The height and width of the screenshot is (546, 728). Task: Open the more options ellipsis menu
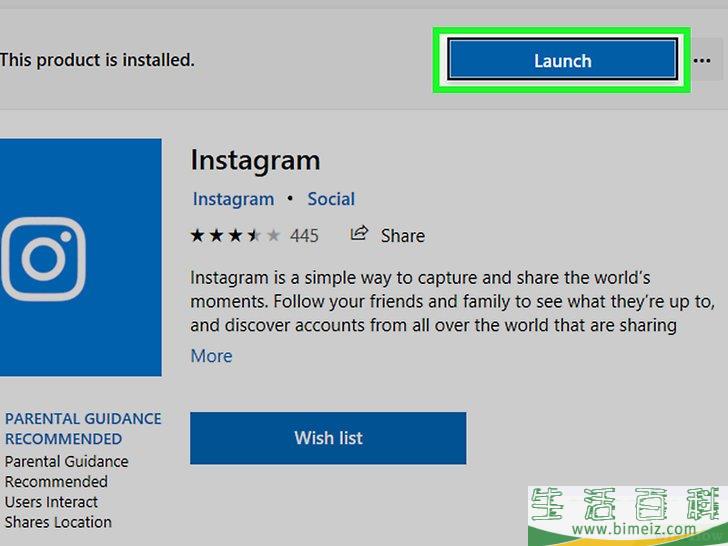(702, 60)
